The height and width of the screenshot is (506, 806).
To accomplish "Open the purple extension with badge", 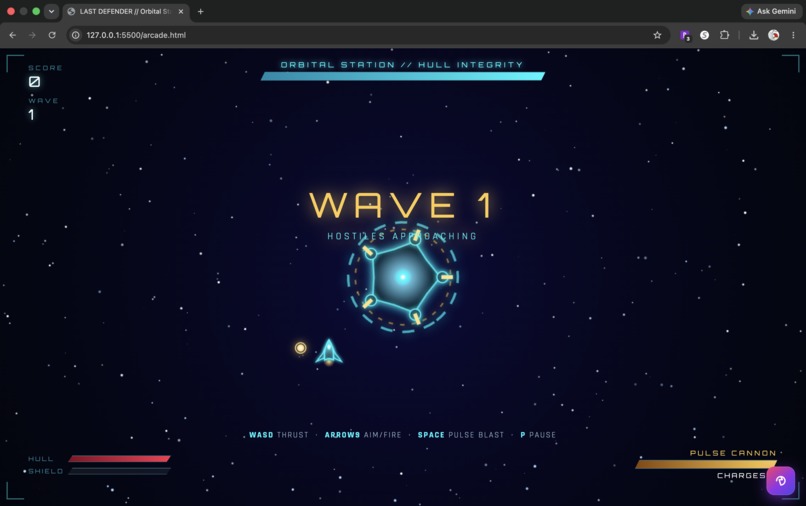I will pos(685,35).
